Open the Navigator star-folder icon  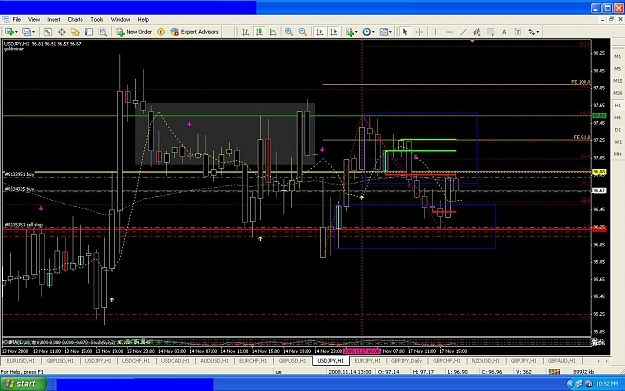[75, 32]
